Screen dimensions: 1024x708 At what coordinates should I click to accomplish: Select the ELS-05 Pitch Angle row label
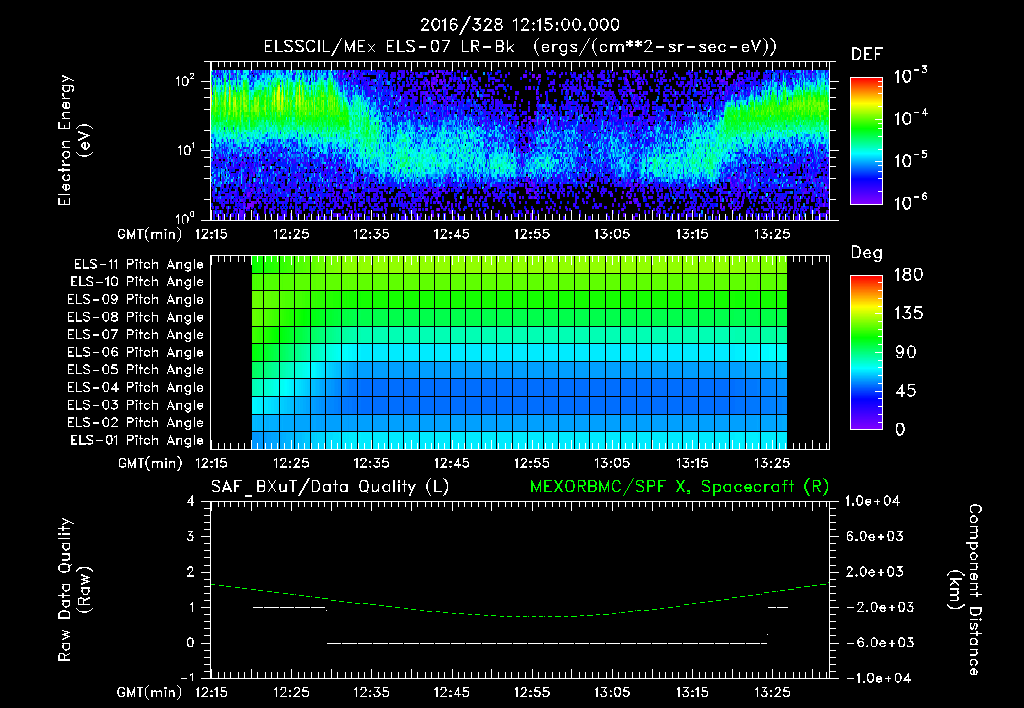tap(136, 370)
